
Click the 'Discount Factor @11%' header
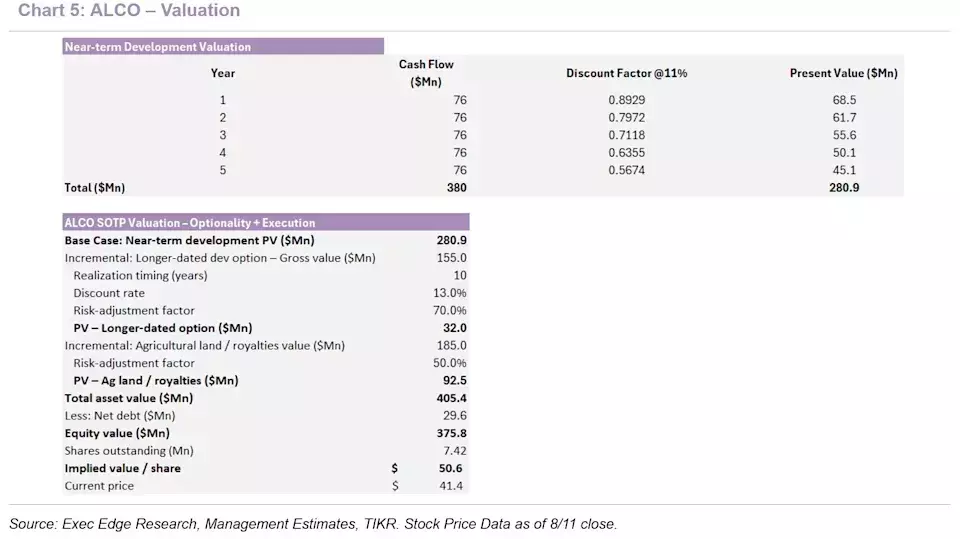pyautogui.click(x=626, y=73)
